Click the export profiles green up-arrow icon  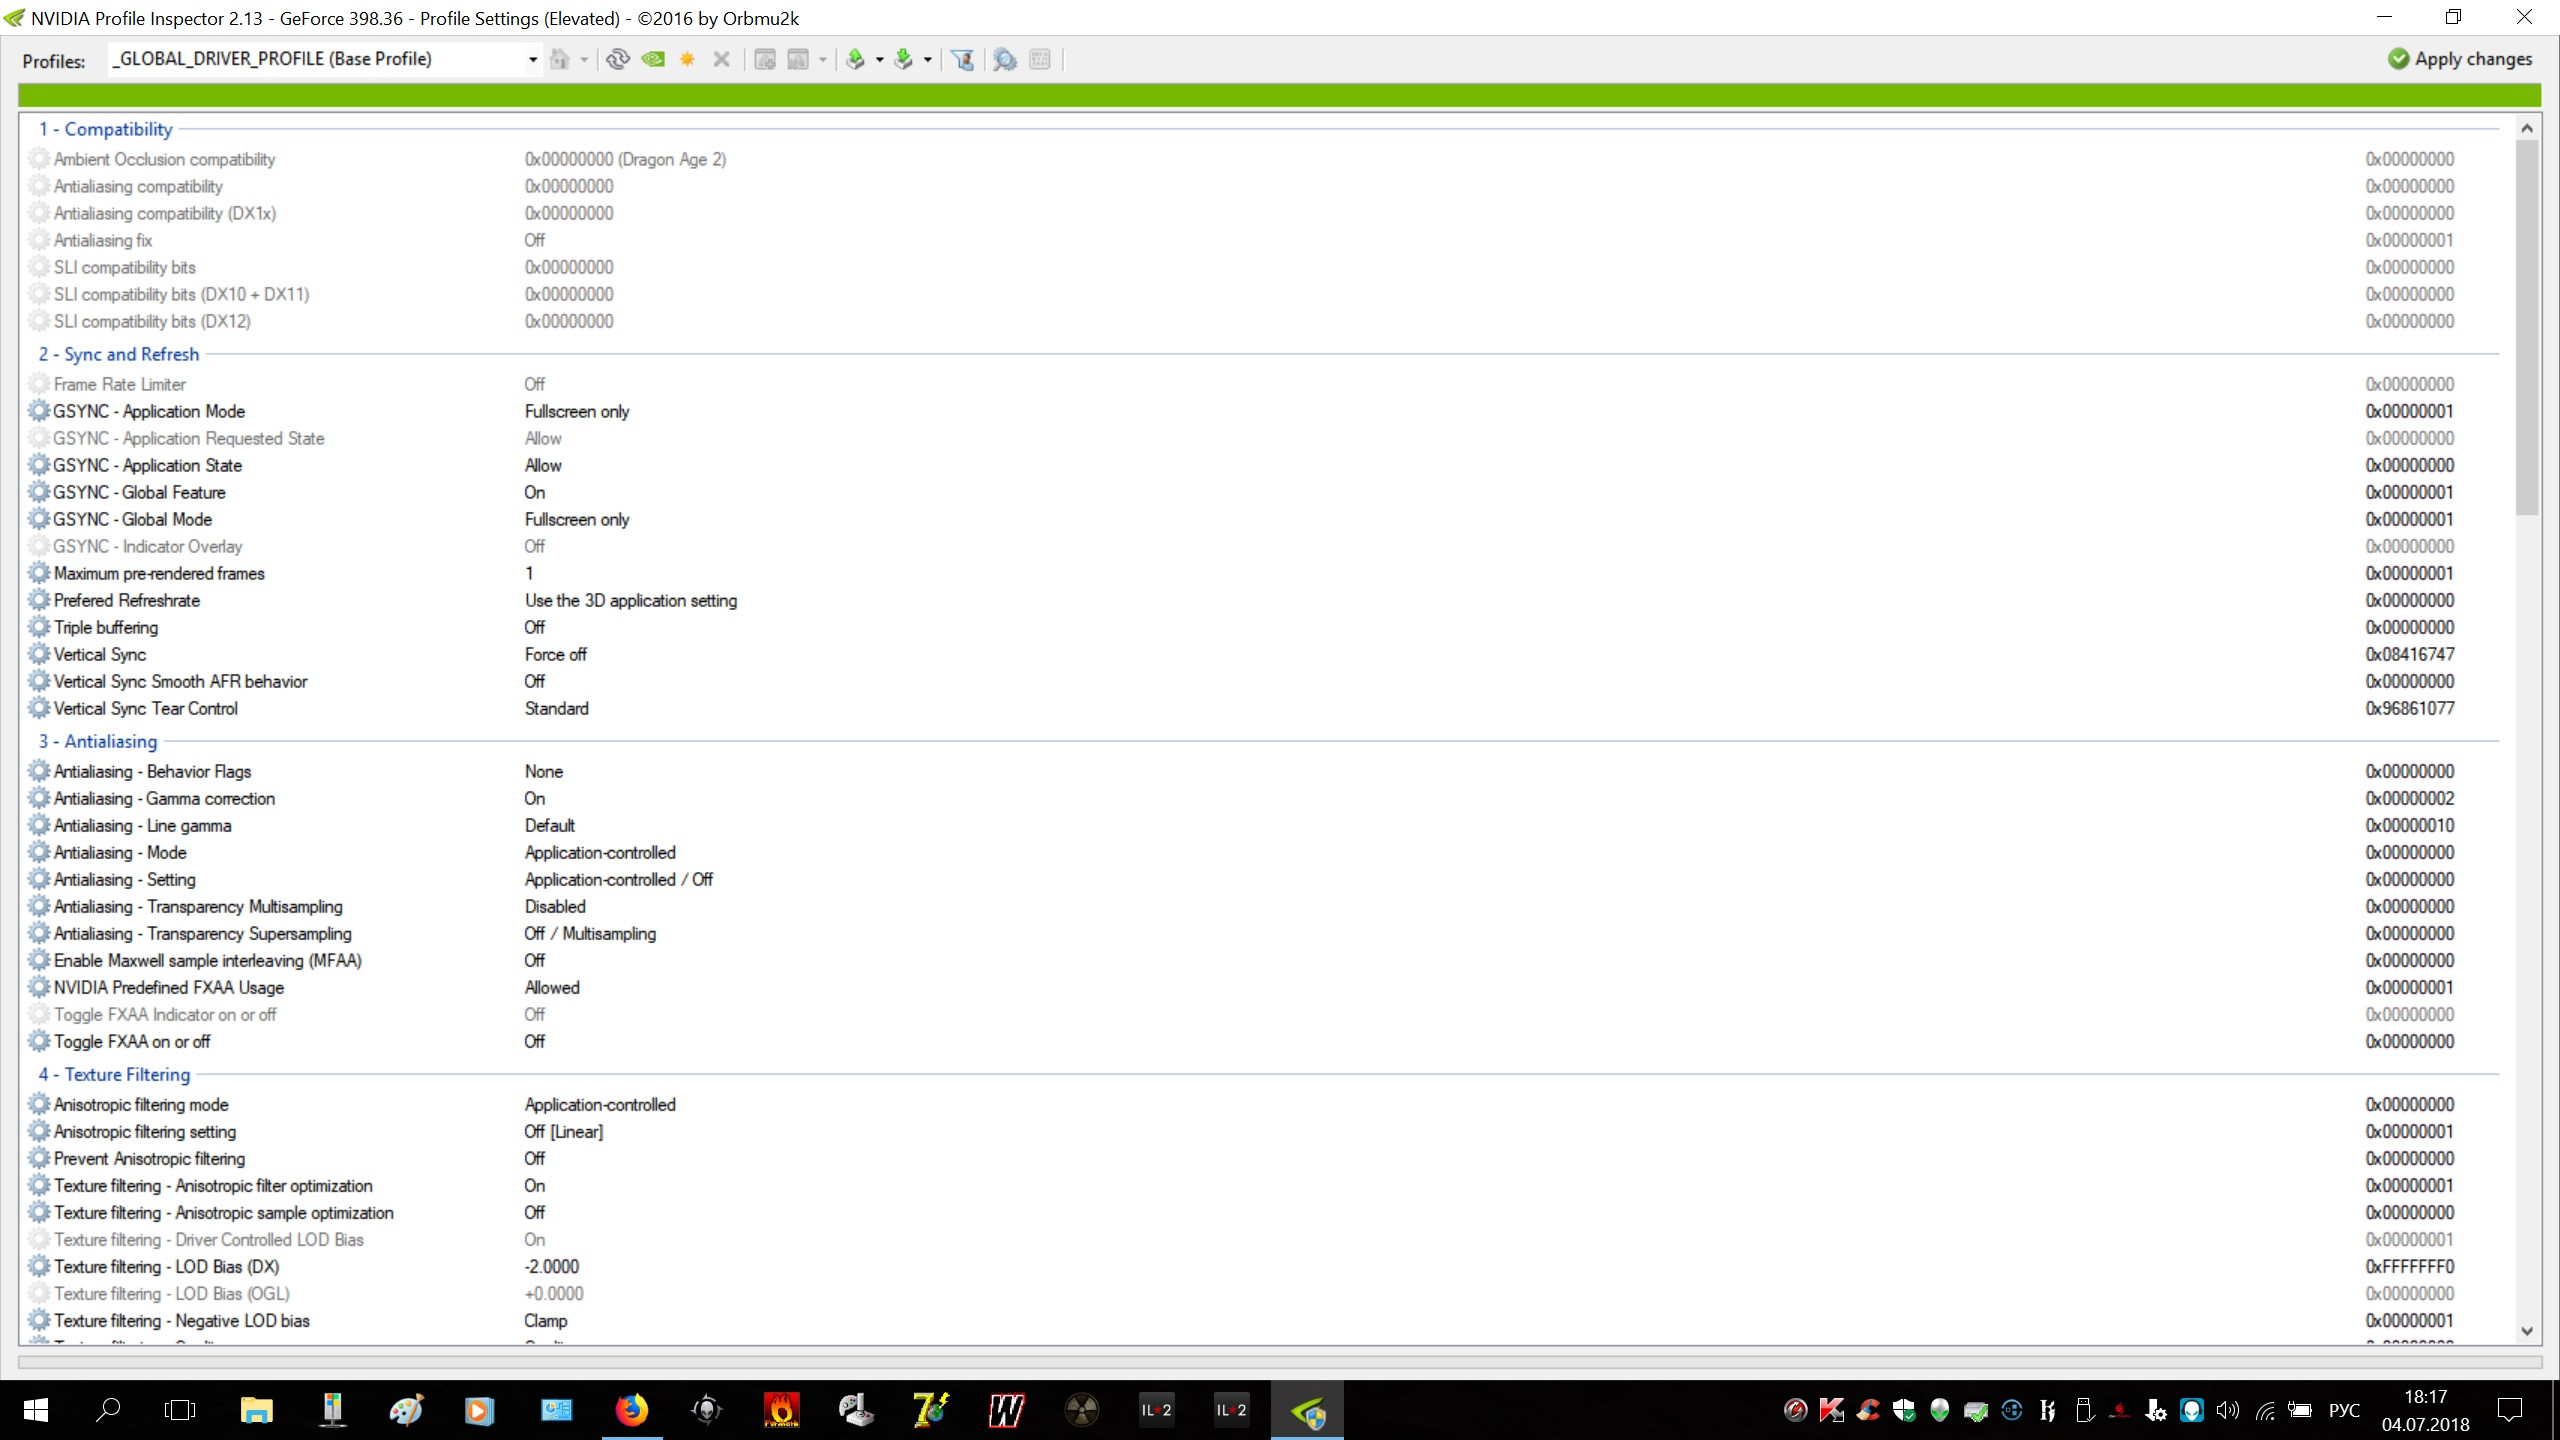855,60
